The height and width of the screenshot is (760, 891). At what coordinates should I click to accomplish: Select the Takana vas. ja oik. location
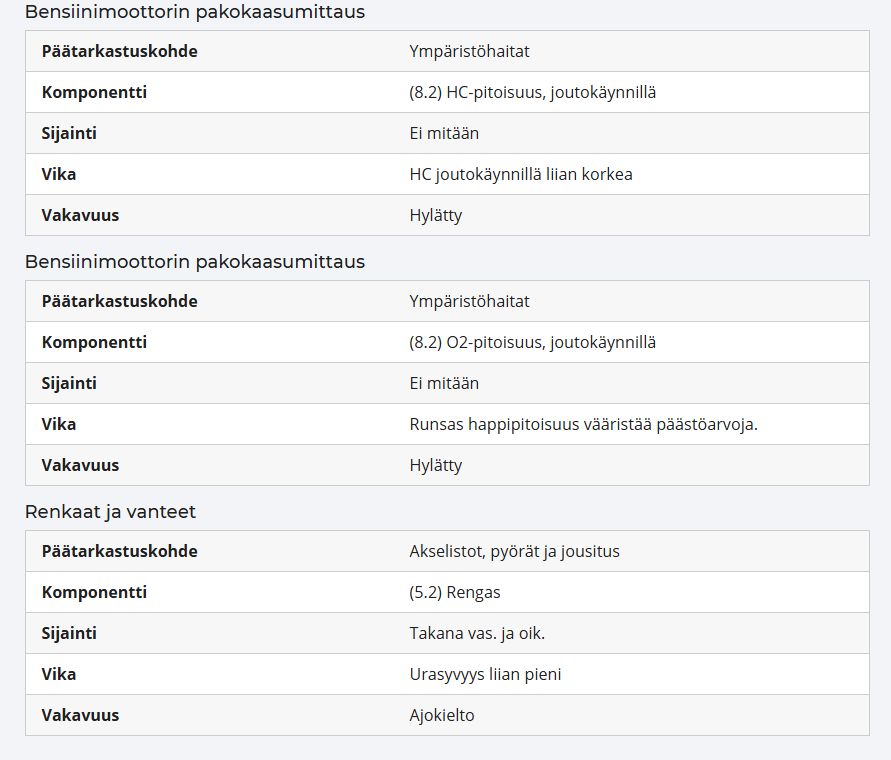[477, 633]
